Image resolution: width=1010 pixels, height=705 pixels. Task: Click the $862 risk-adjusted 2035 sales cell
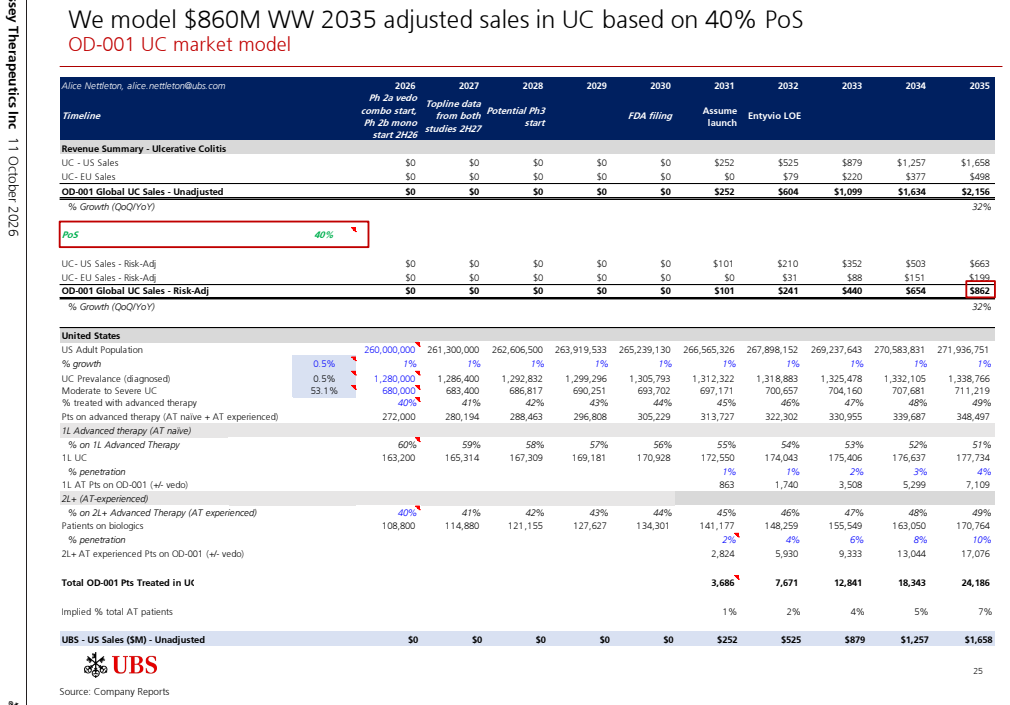(980, 291)
